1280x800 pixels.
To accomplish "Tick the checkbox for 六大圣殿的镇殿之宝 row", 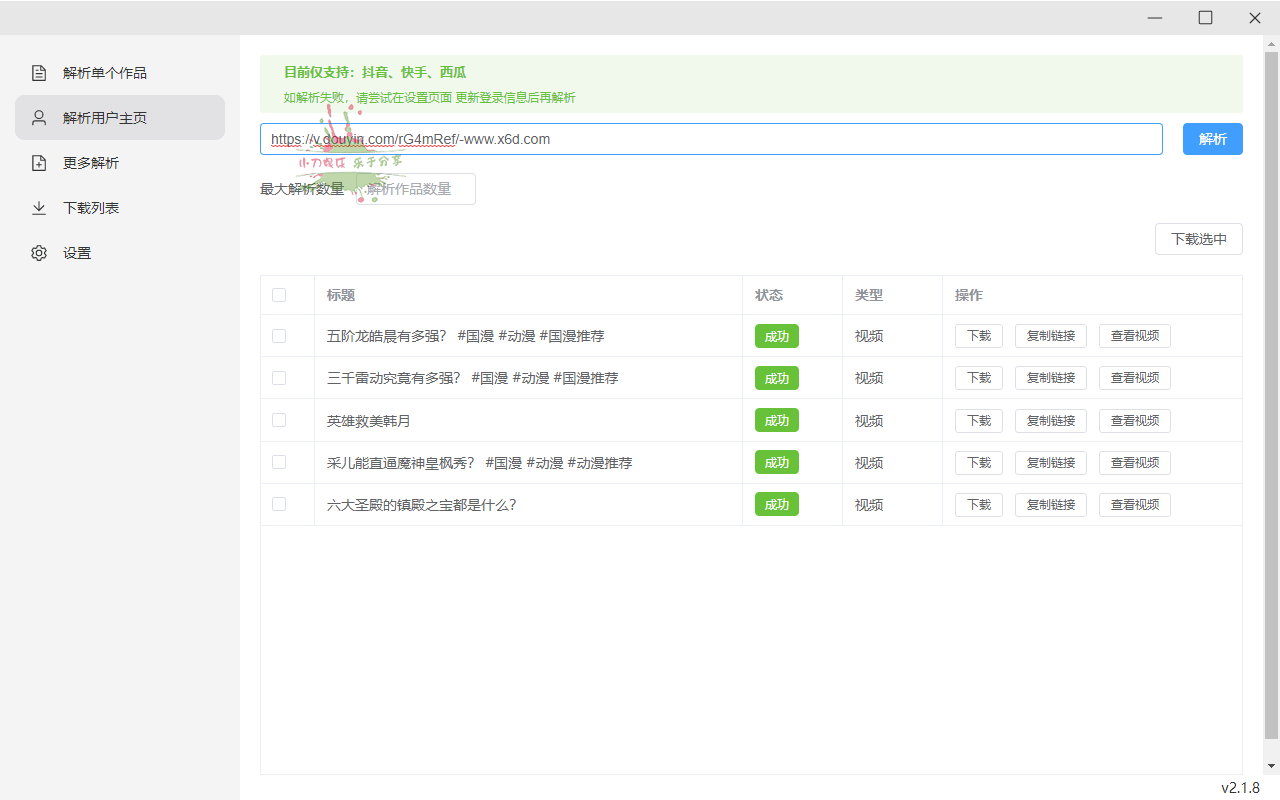I will tap(279, 504).
